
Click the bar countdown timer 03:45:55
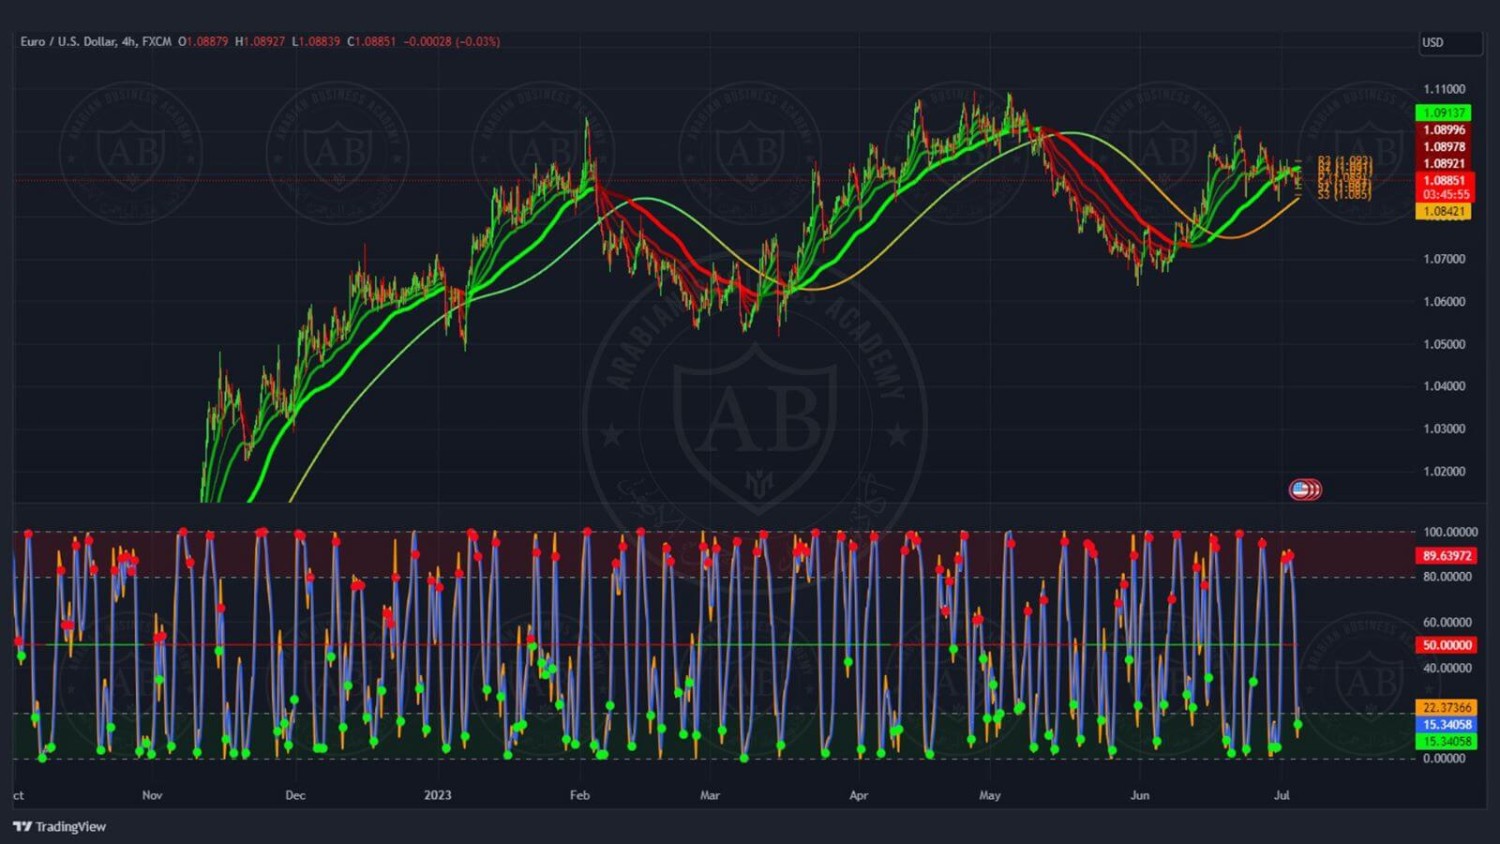point(1444,195)
